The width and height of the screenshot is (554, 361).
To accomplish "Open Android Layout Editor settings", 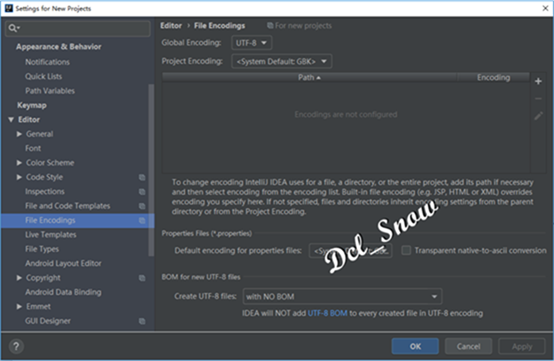I will pyautogui.click(x=63, y=264).
